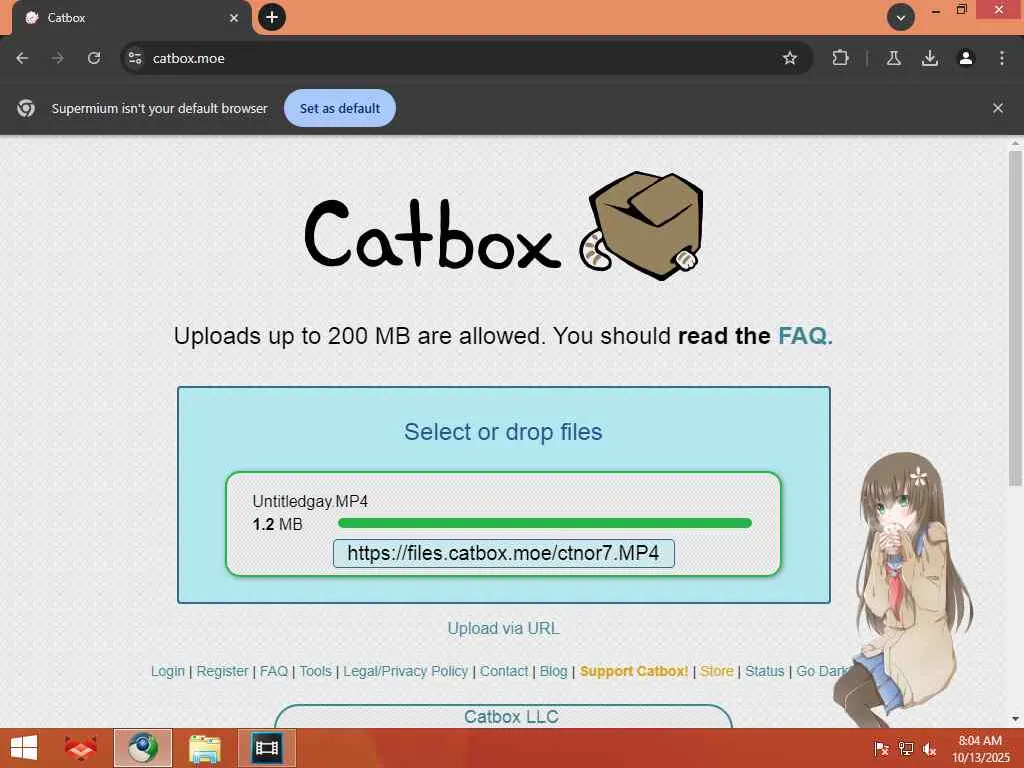Screen dimensions: 1024x768
Task: Open the Extensions puzzle icon
Action: (840, 58)
